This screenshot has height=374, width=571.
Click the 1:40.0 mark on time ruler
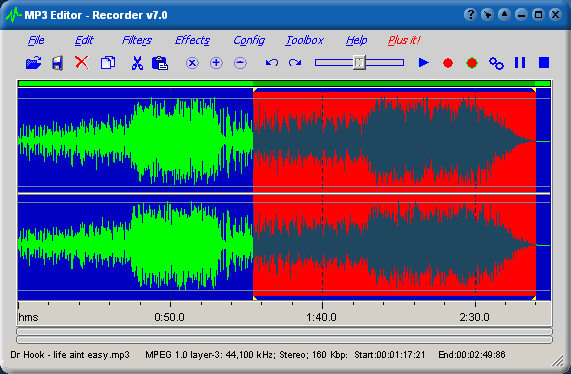pos(322,317)
